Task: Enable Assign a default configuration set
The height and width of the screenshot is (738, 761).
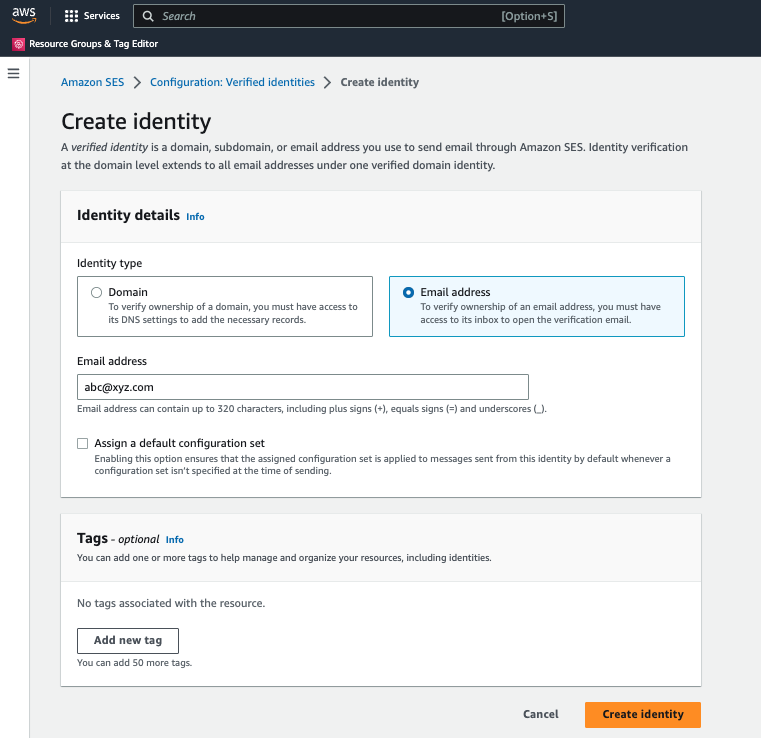Action: [83, 443]
